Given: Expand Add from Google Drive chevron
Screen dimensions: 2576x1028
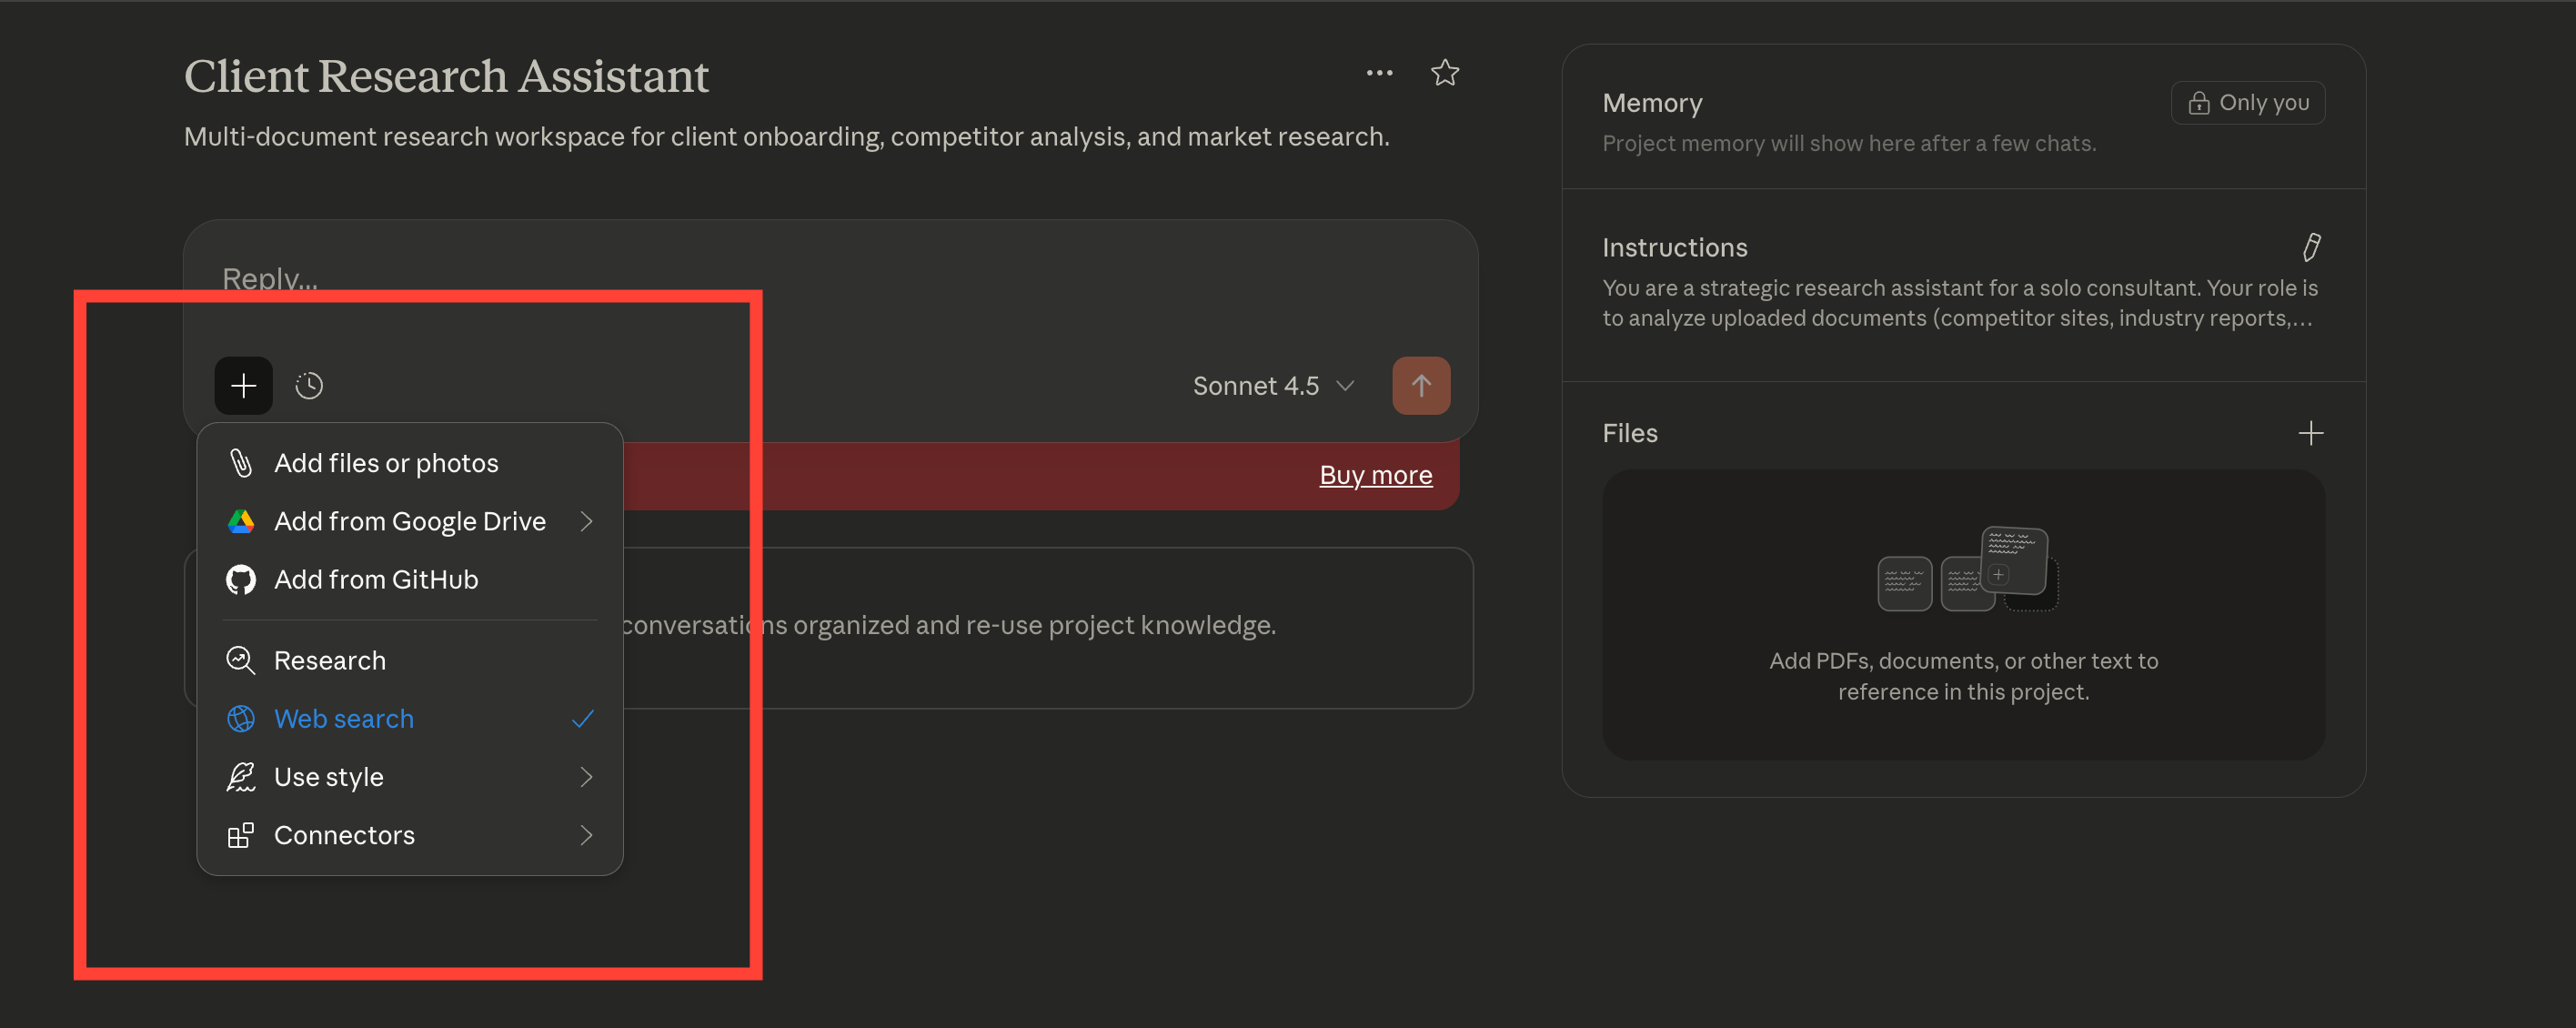Looking at the screenshot, I should [586, 521].
